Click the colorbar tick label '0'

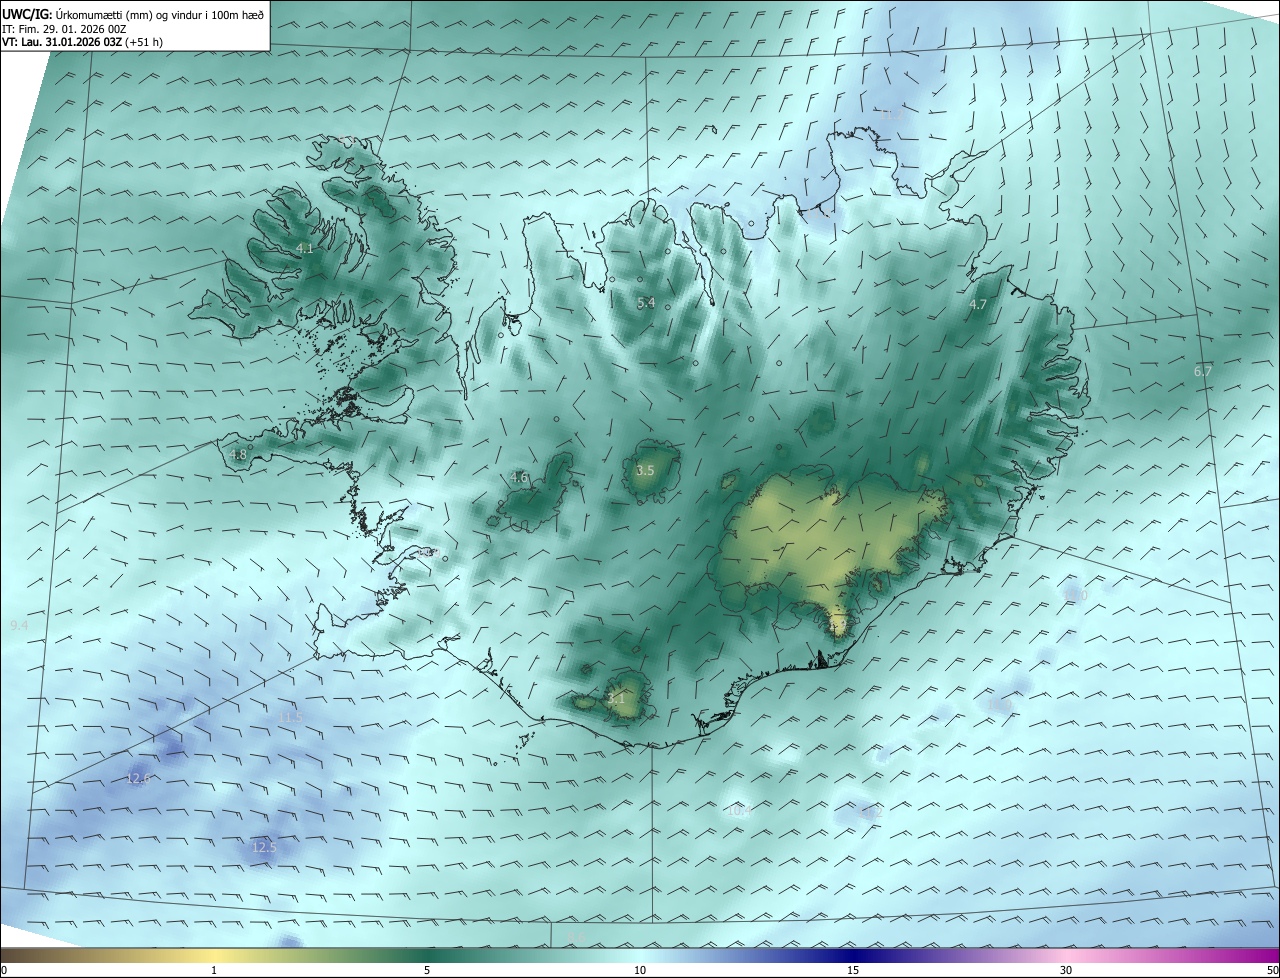pos(4,970)
